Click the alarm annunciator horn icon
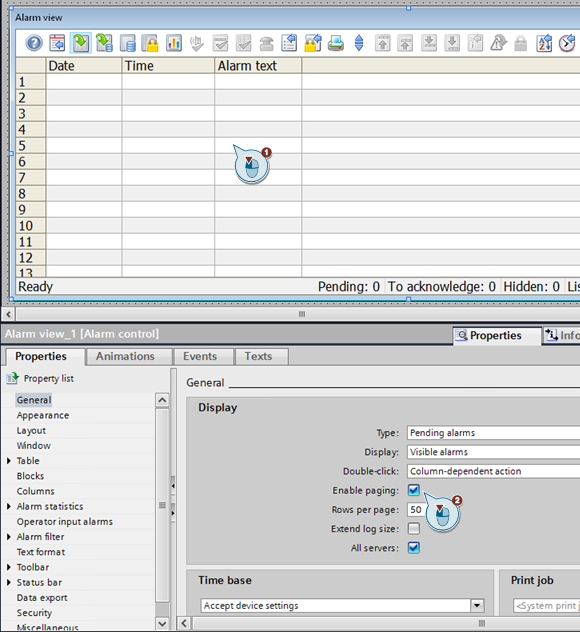This screenshot has width=580, height=632. pos(266,43)
